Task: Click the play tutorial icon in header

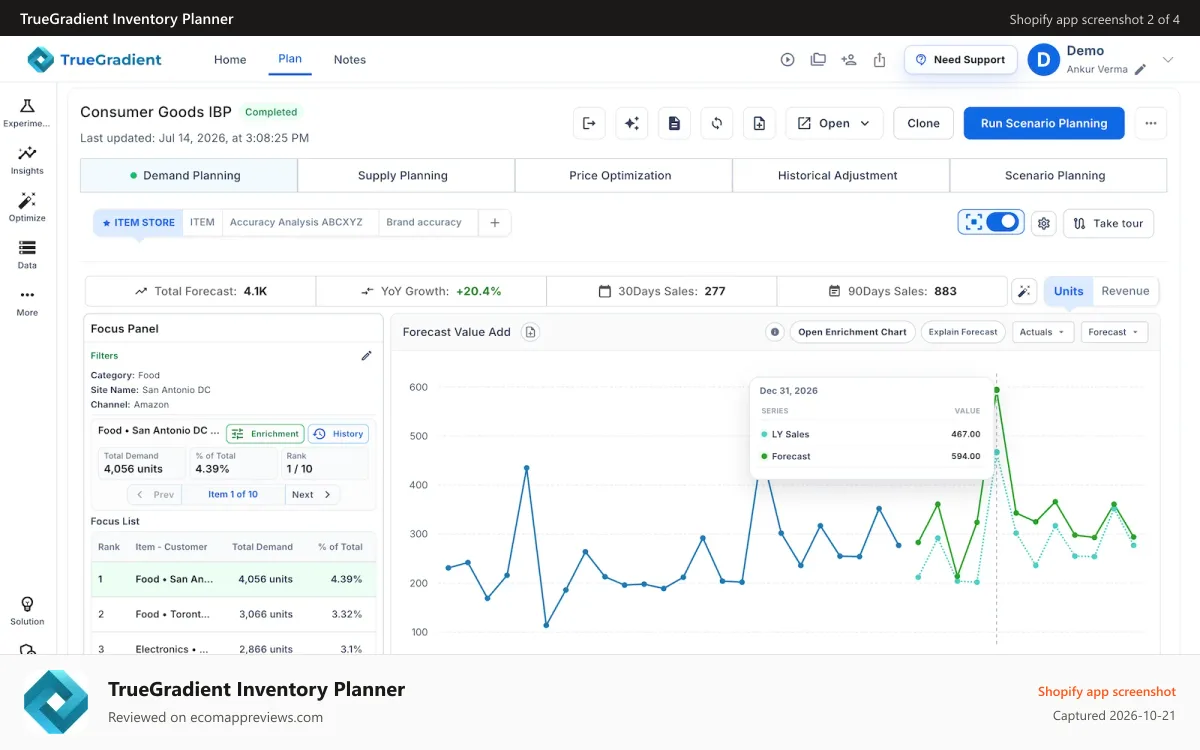Action: (x=788, y=60)
